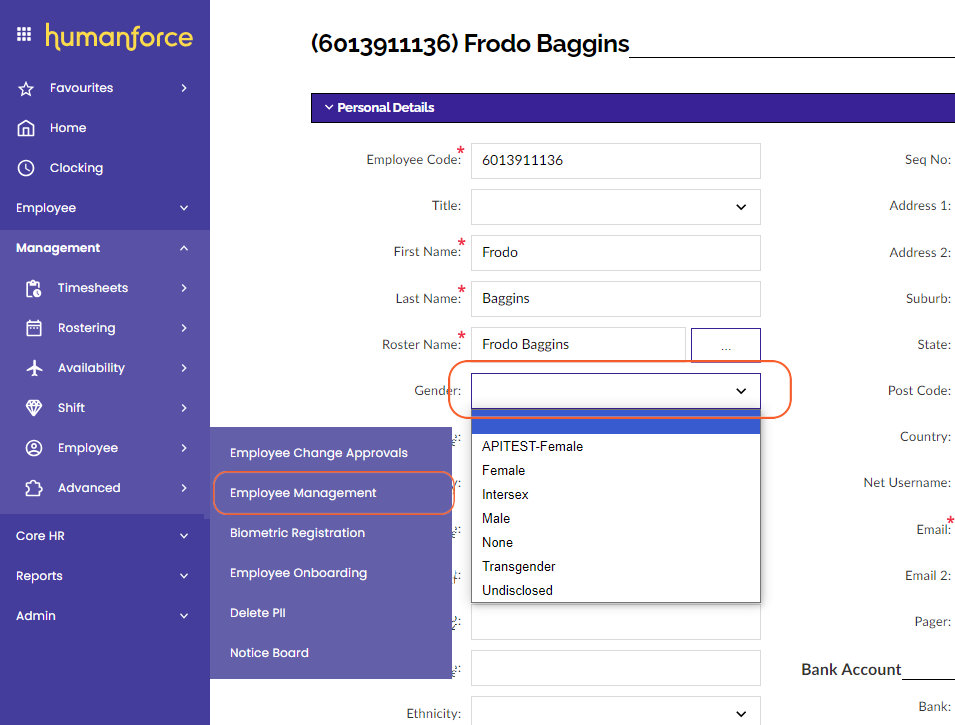The height and width of the screenshot is (725, 955).
Task: Click the Home house icon
Action: 27,128
